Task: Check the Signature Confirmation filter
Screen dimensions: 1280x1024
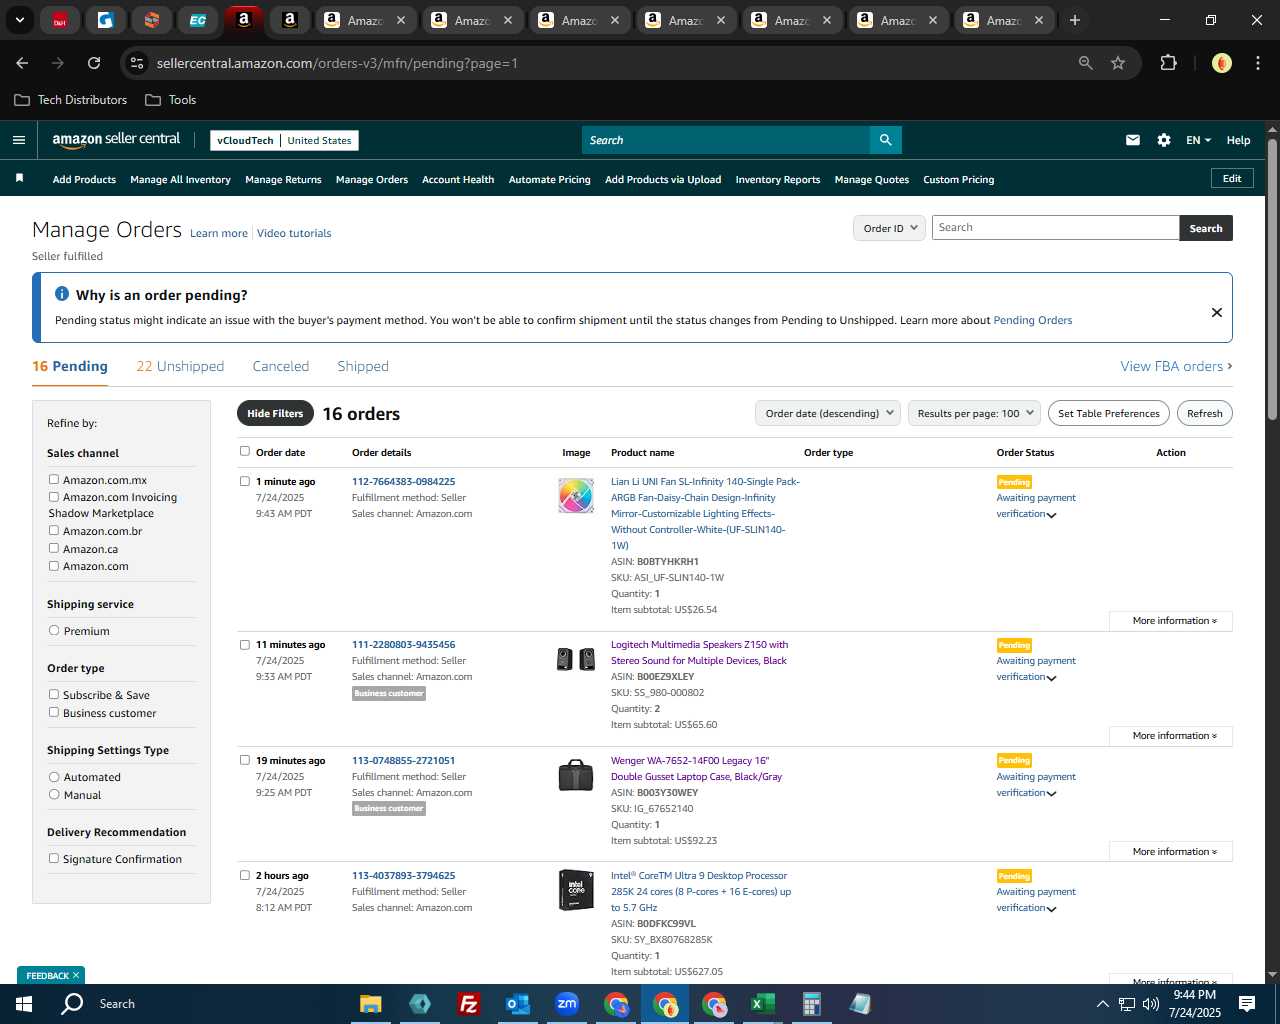Action: point(54,859)
